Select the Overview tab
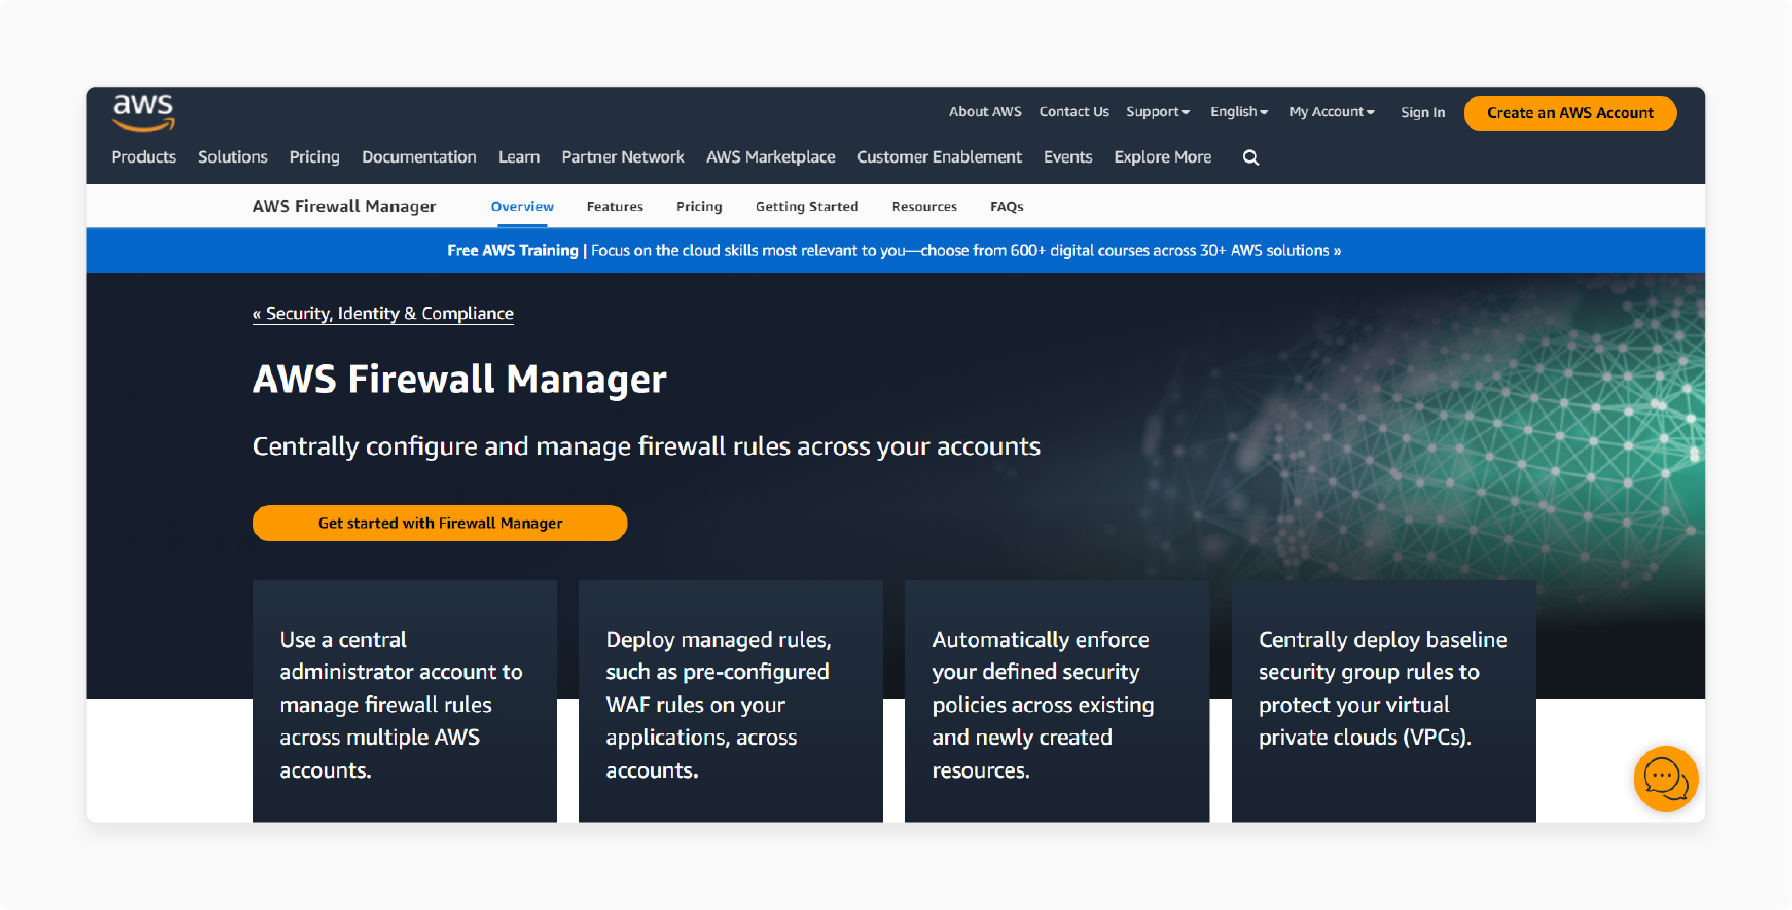Screen dimensions: 1792x910 pyautogui.click(x=522, y=207)
